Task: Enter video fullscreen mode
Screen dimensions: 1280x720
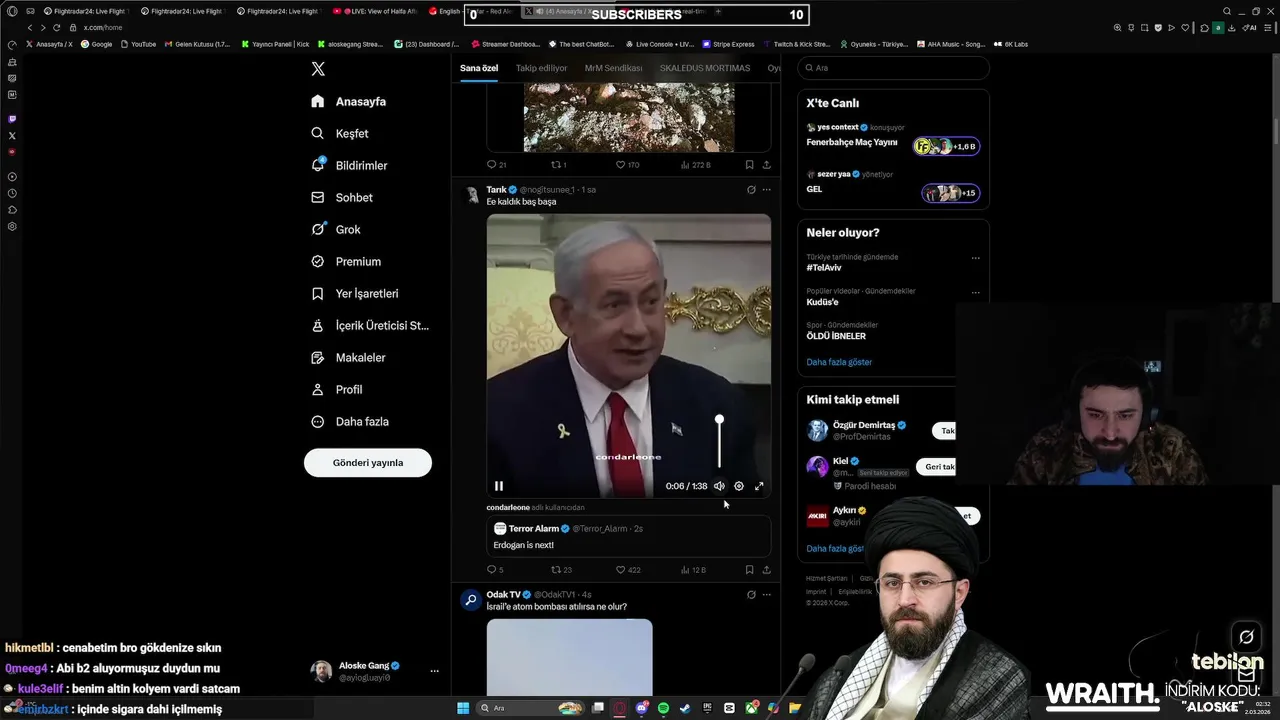Action: (759, 486)
